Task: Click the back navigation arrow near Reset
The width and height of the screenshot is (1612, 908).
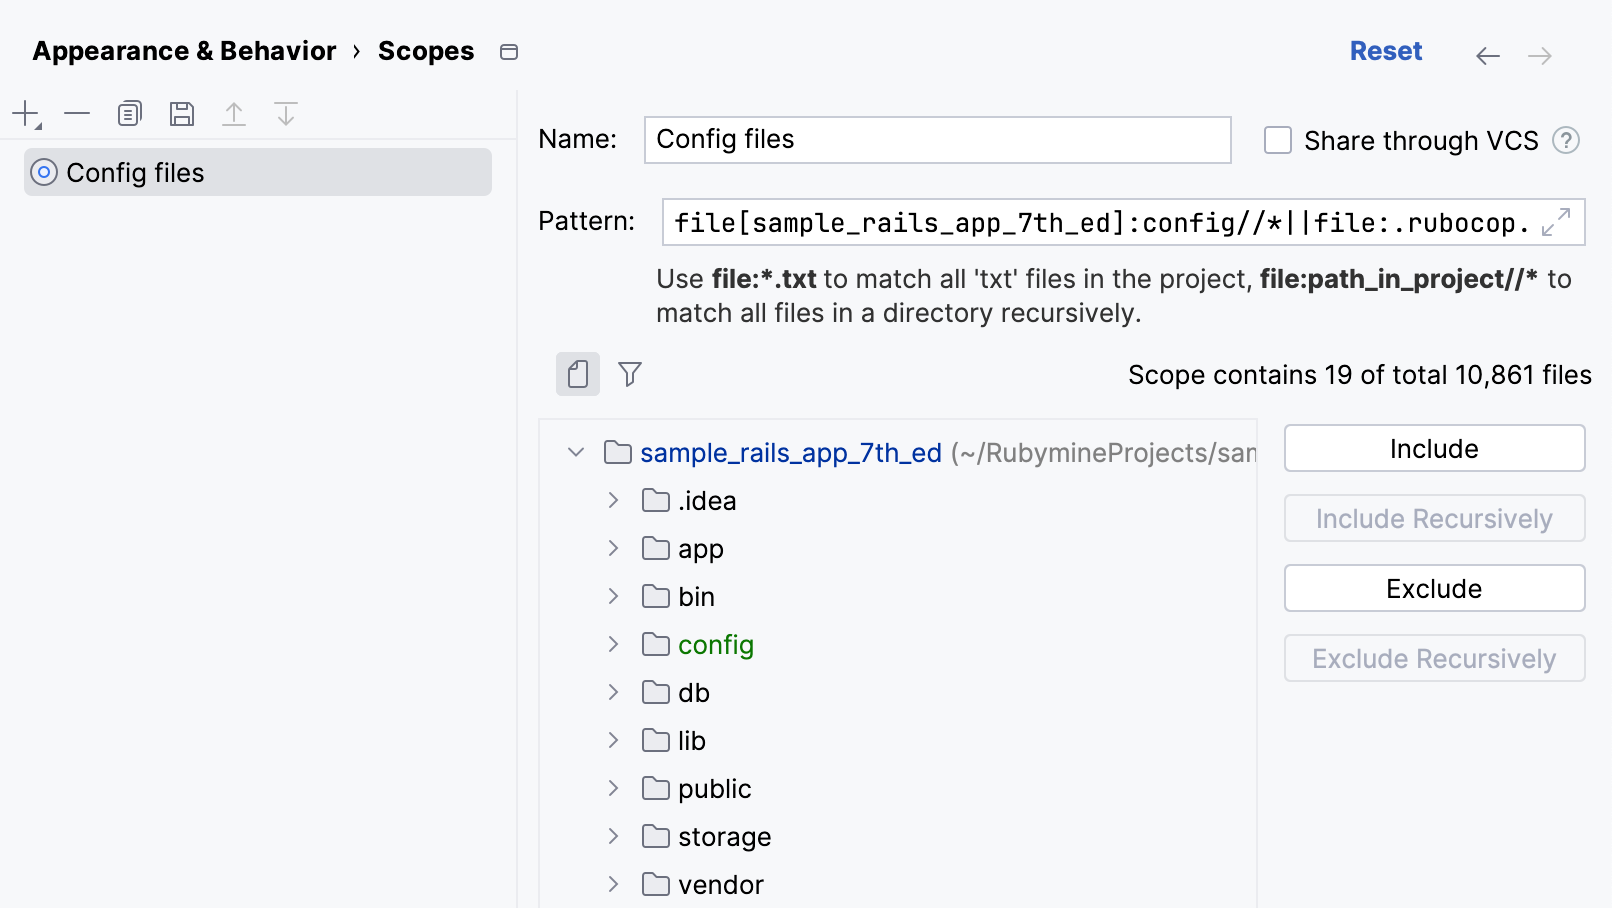Action: [x=1488, y=56]
